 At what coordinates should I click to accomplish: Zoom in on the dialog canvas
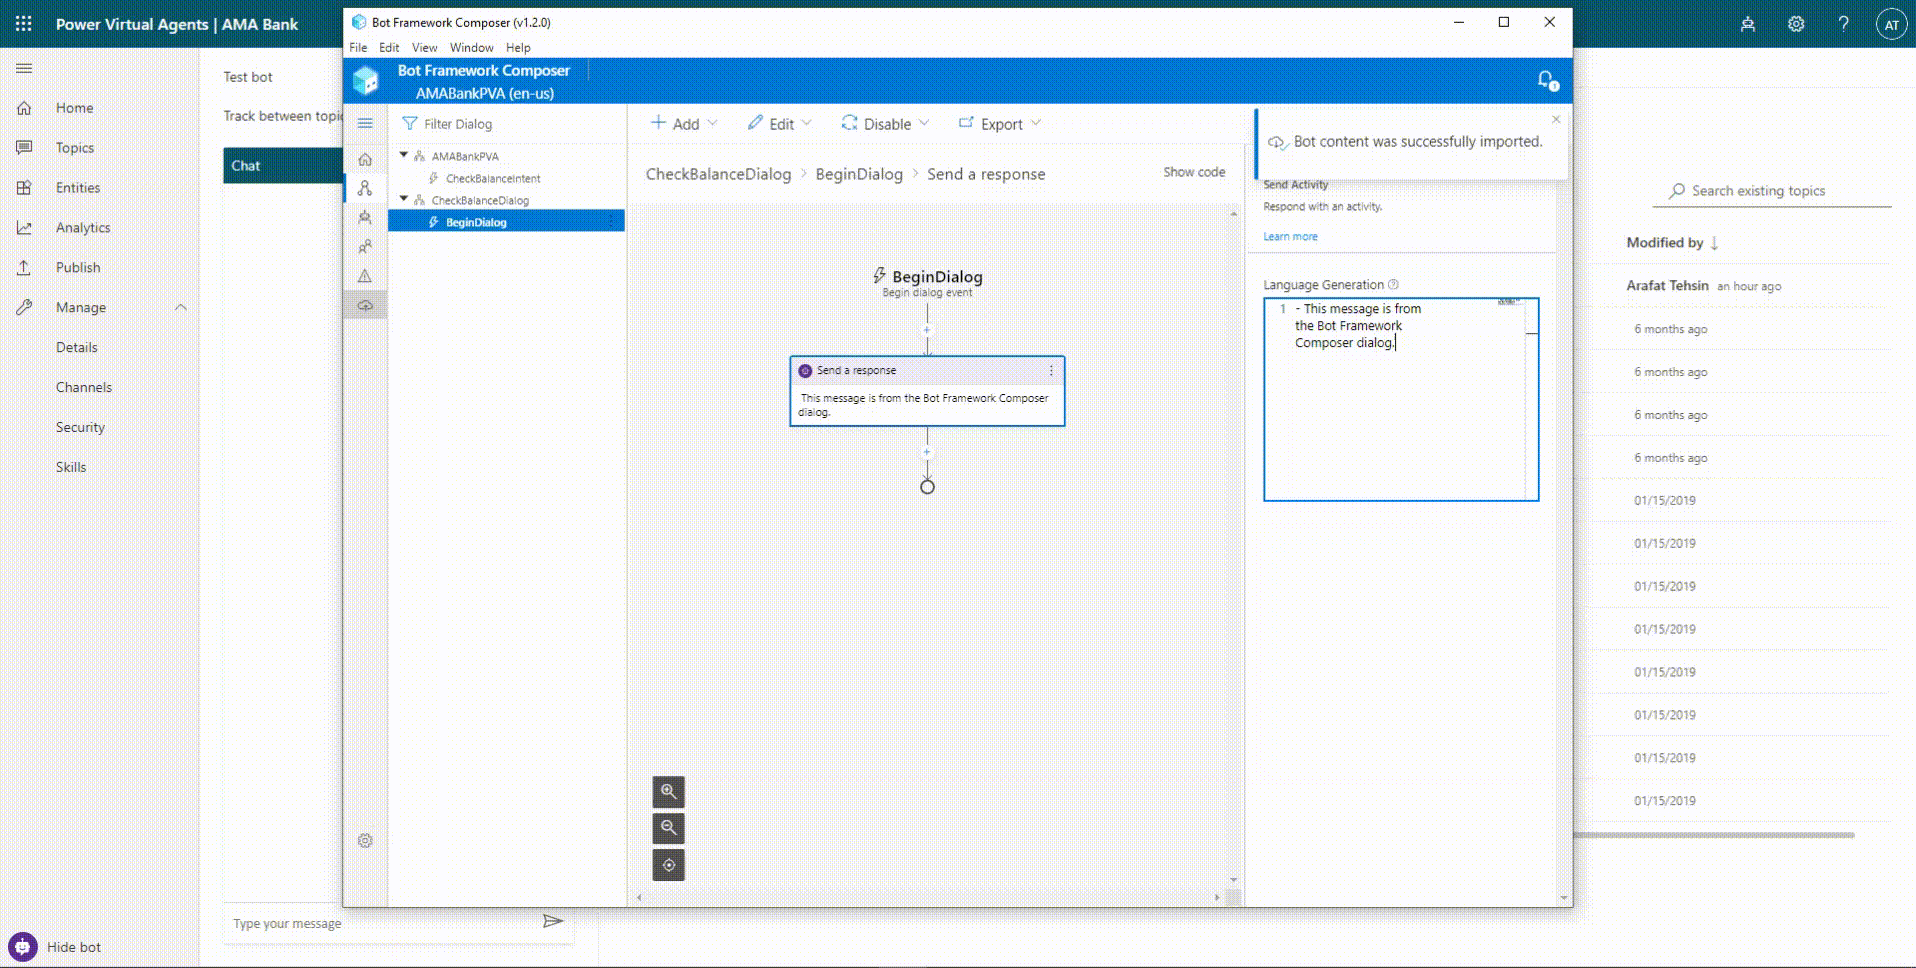tap(668, 791)
